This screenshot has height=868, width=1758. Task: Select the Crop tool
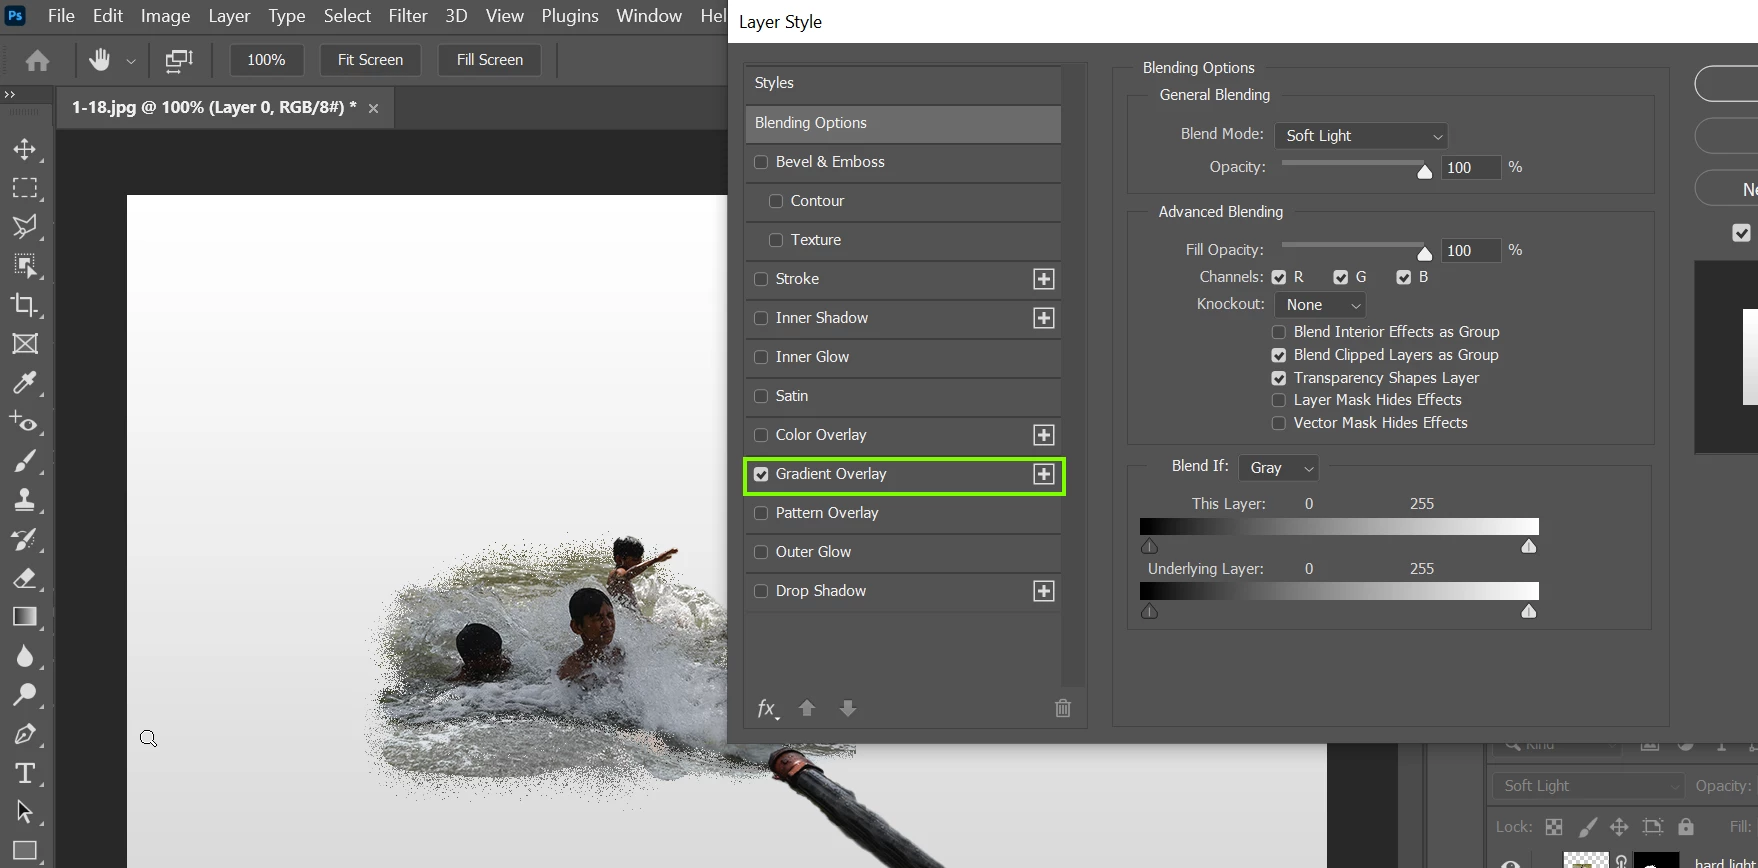(x=25, y=305)
